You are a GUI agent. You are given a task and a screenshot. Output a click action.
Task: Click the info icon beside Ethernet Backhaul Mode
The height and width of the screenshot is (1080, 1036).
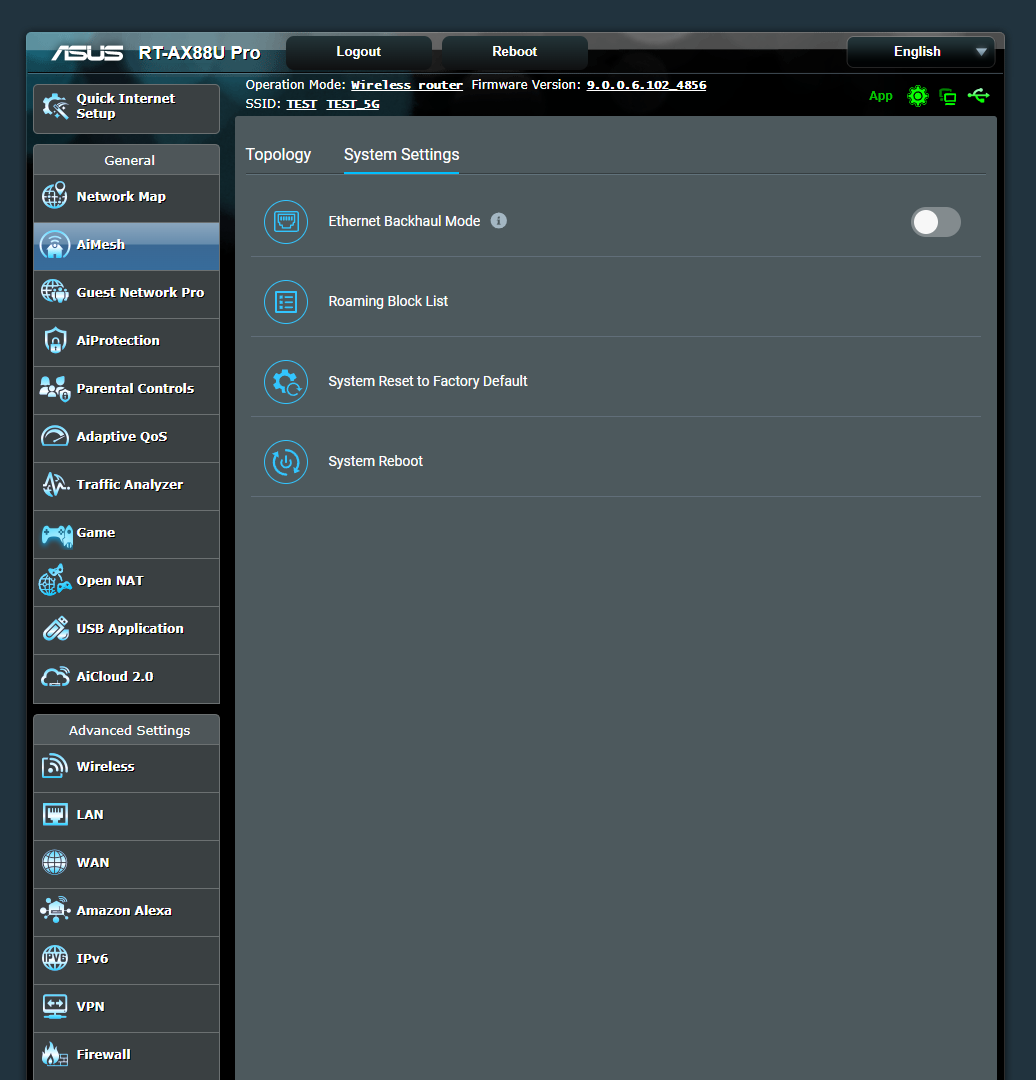click(x=499, y=220)
